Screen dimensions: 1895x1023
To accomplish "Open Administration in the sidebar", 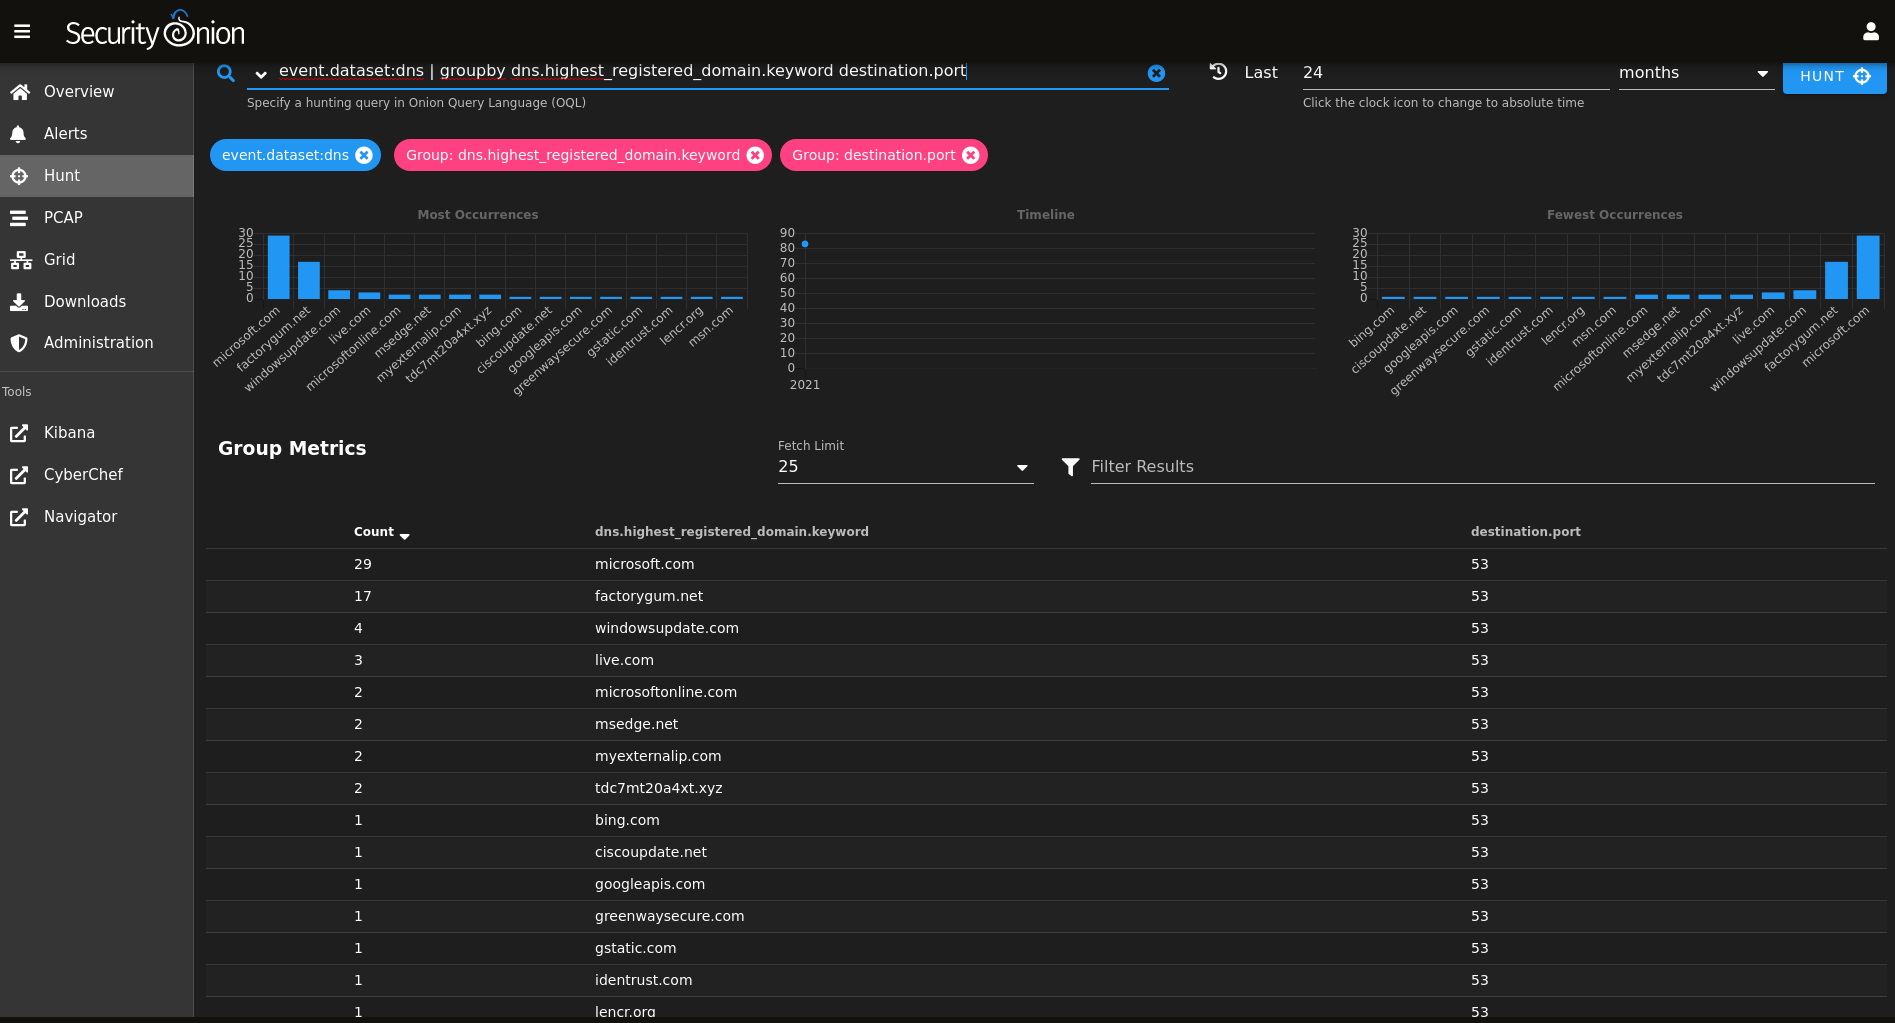I will [96, 343].
